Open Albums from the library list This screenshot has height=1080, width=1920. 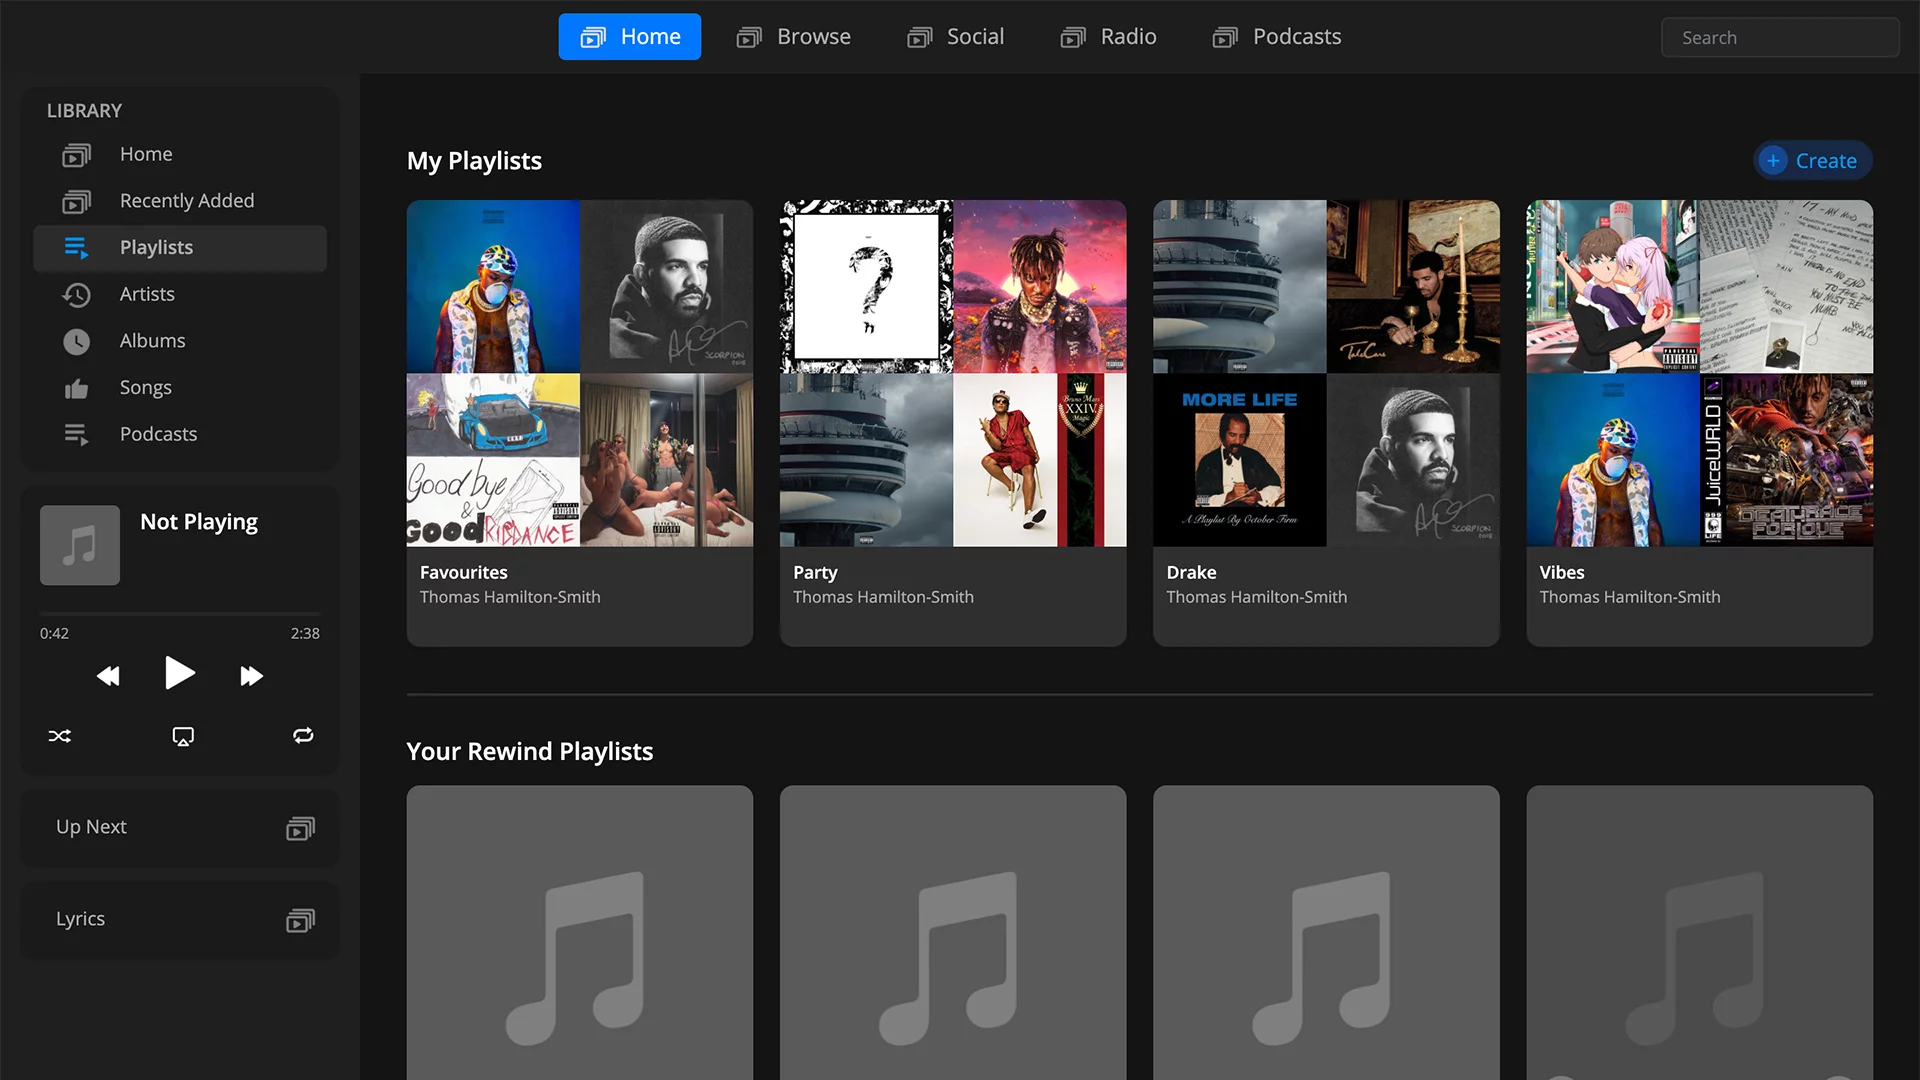coord(180,341)
